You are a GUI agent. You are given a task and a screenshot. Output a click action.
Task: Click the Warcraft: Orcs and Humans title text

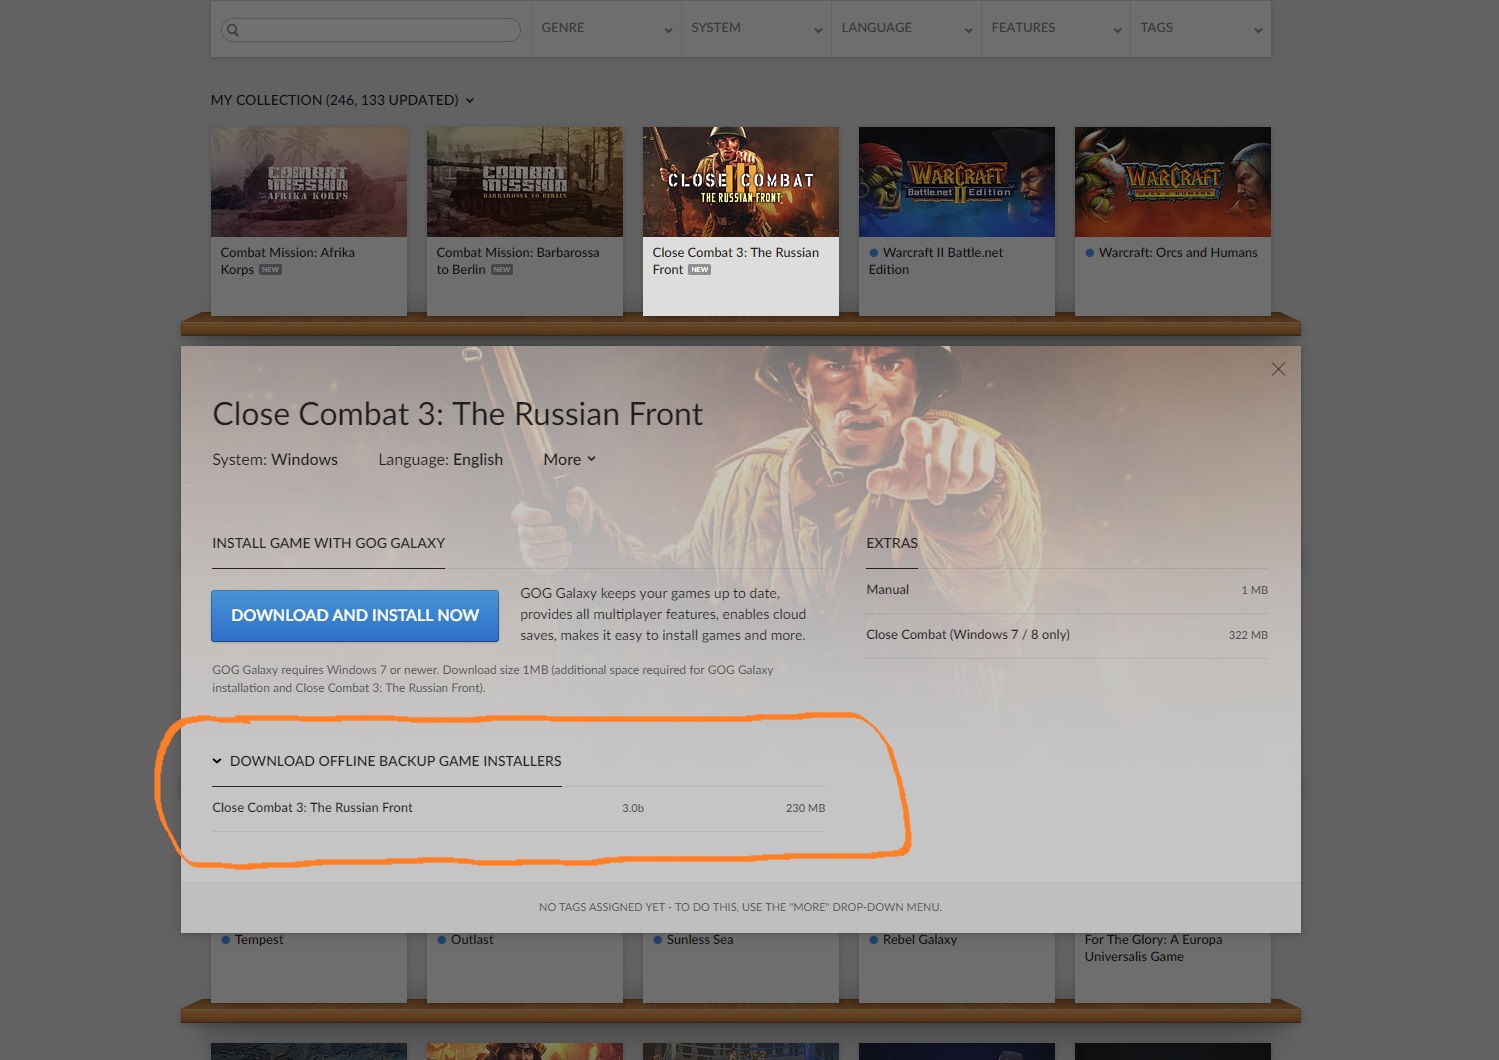pyautogui.click(x=1178, y=253)
